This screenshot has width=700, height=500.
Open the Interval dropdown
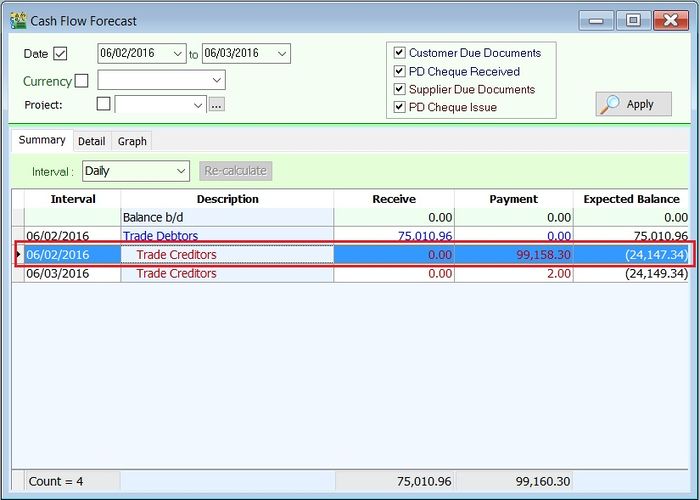(x=180, y=171)
